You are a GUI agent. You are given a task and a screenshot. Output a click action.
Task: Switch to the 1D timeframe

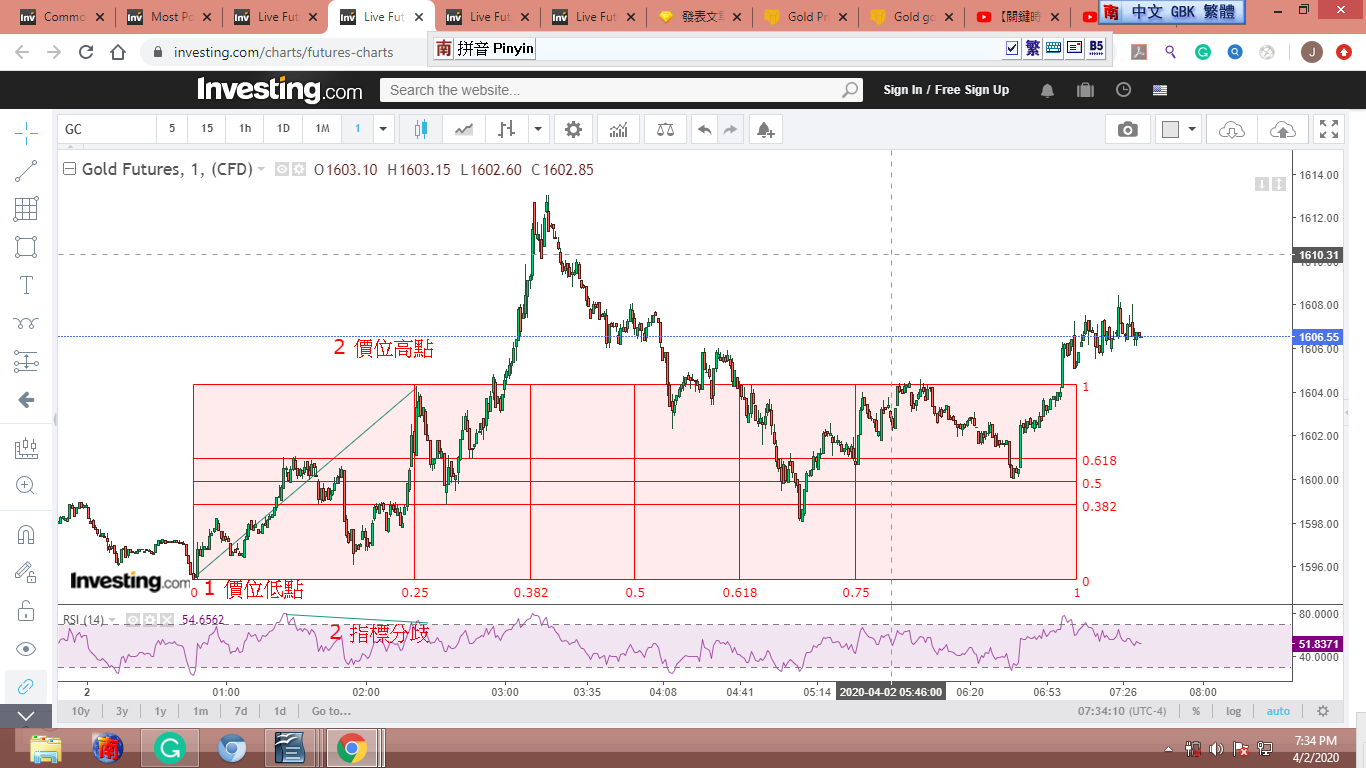coord(283,129)
